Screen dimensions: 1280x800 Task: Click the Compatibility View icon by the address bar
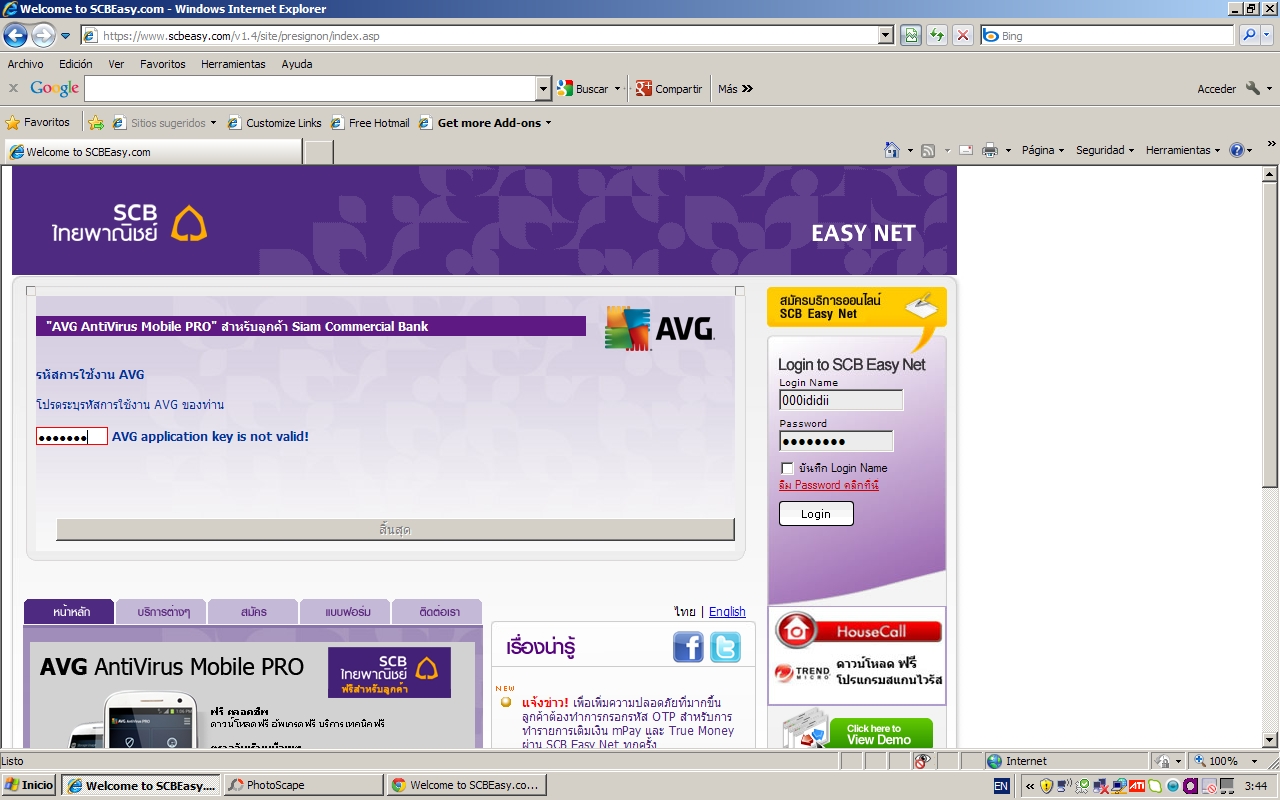click(910, 35)
